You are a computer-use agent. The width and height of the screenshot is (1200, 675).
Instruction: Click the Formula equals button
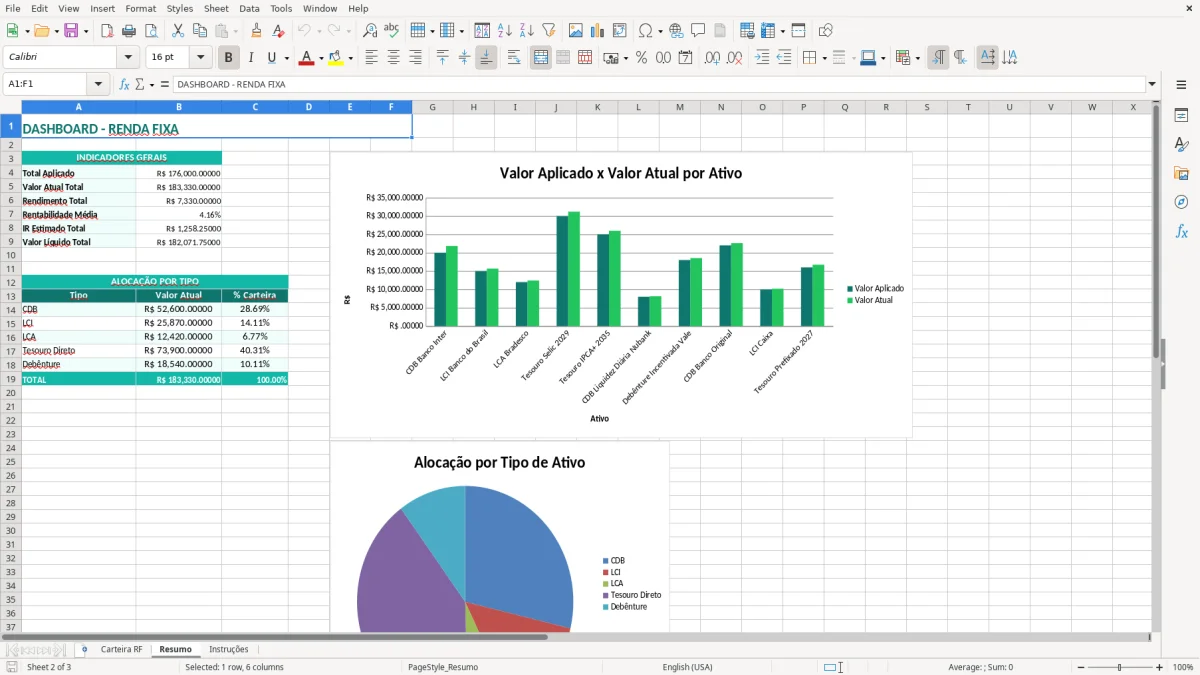point(165,84)
